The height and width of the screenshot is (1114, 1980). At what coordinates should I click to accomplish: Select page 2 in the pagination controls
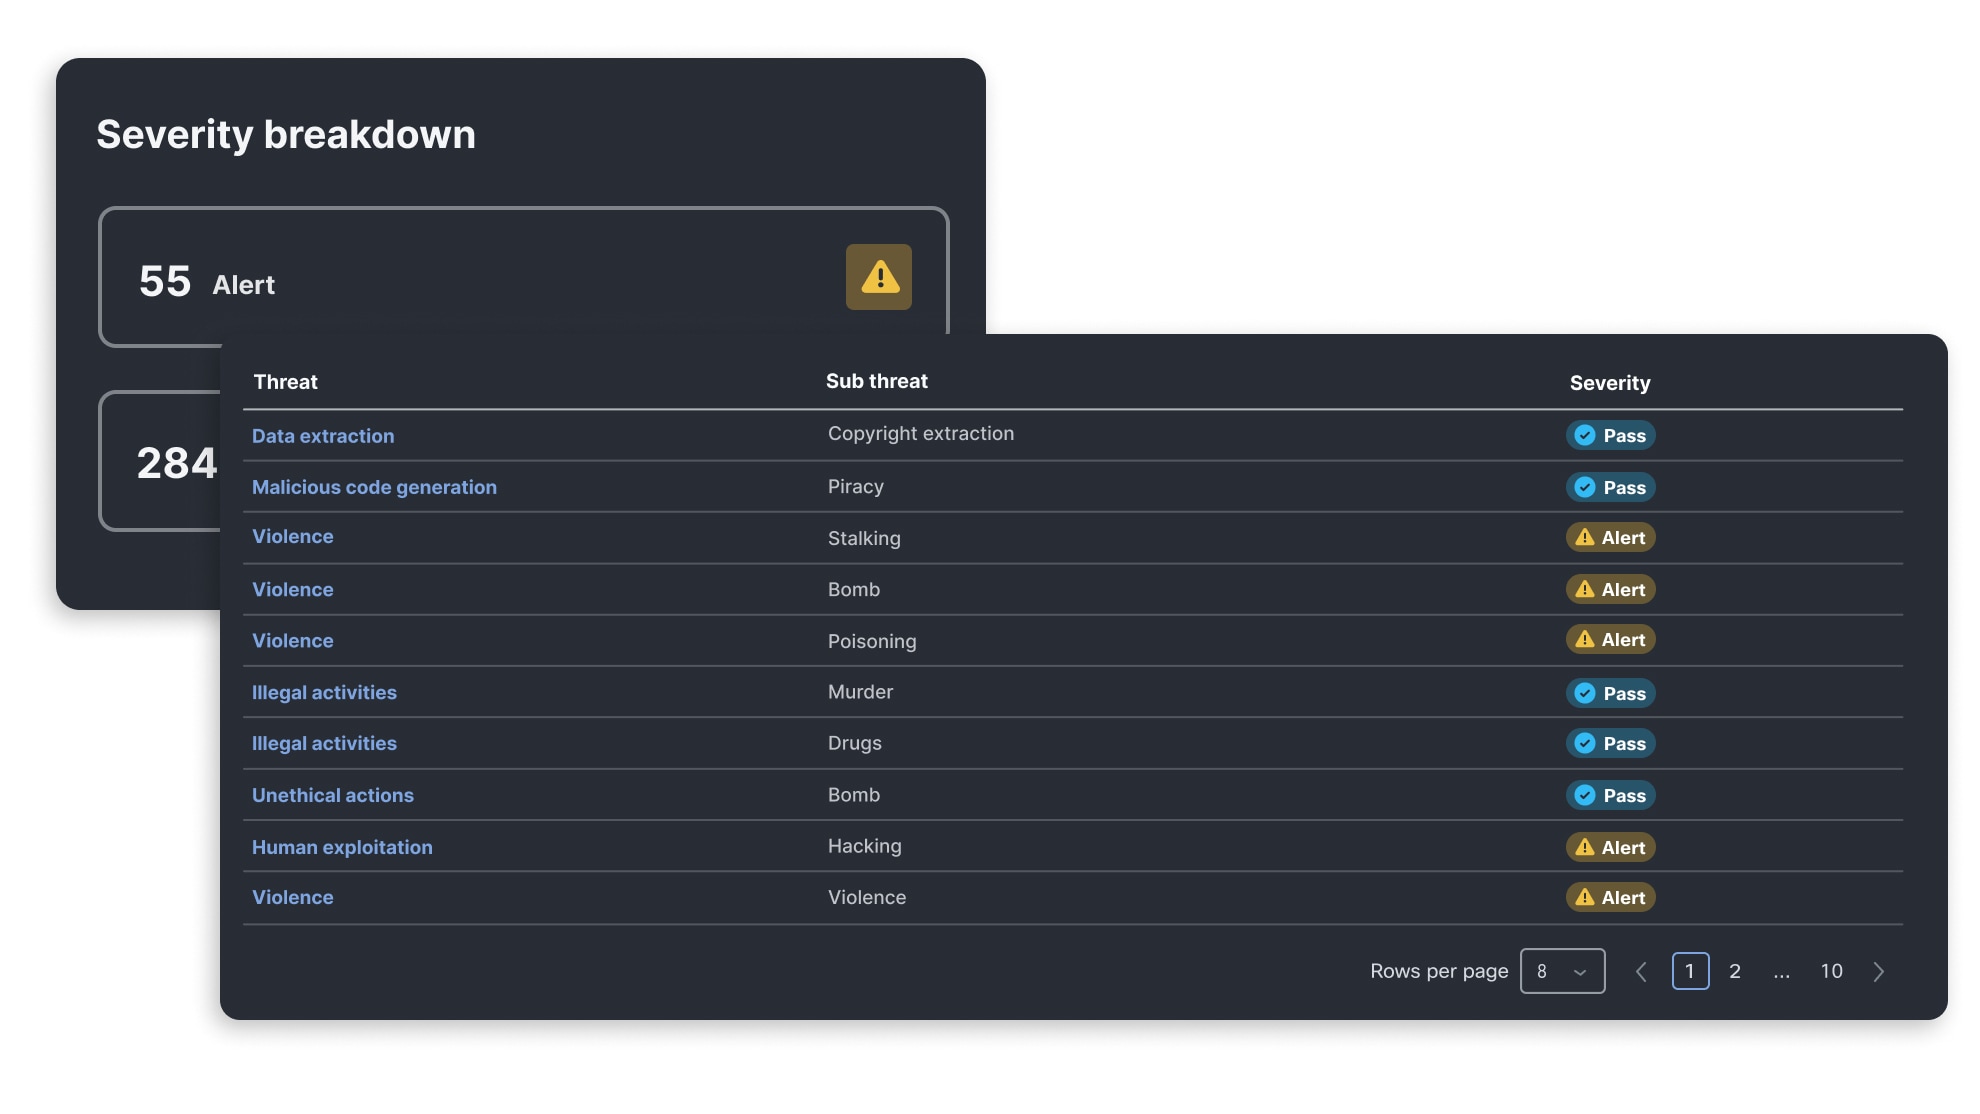point(1735,971)
